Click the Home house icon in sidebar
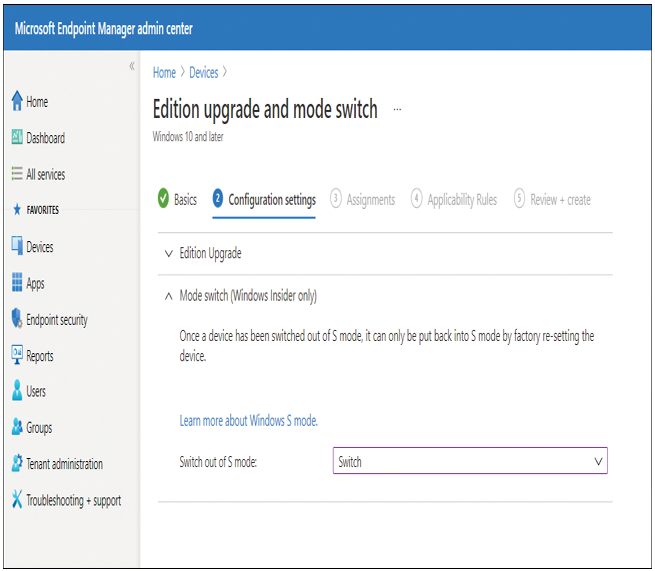 [x=17, y=101]
